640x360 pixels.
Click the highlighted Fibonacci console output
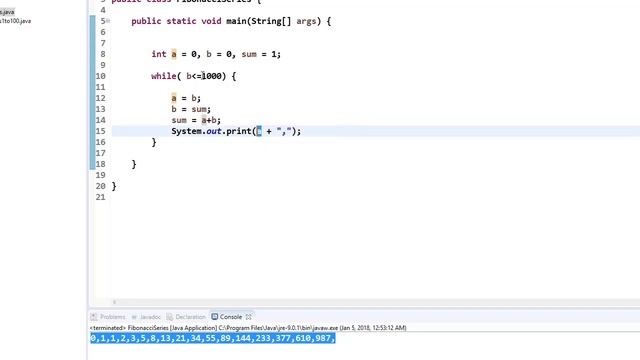213,338
